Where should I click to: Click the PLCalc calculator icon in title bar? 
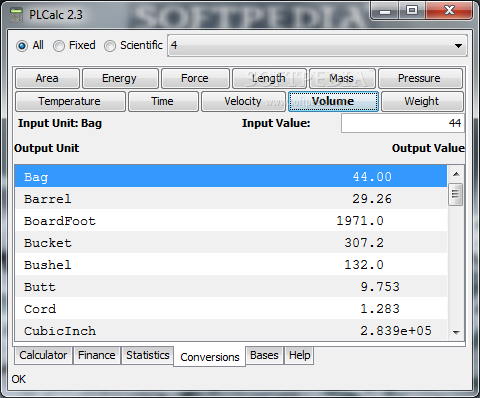16,15
